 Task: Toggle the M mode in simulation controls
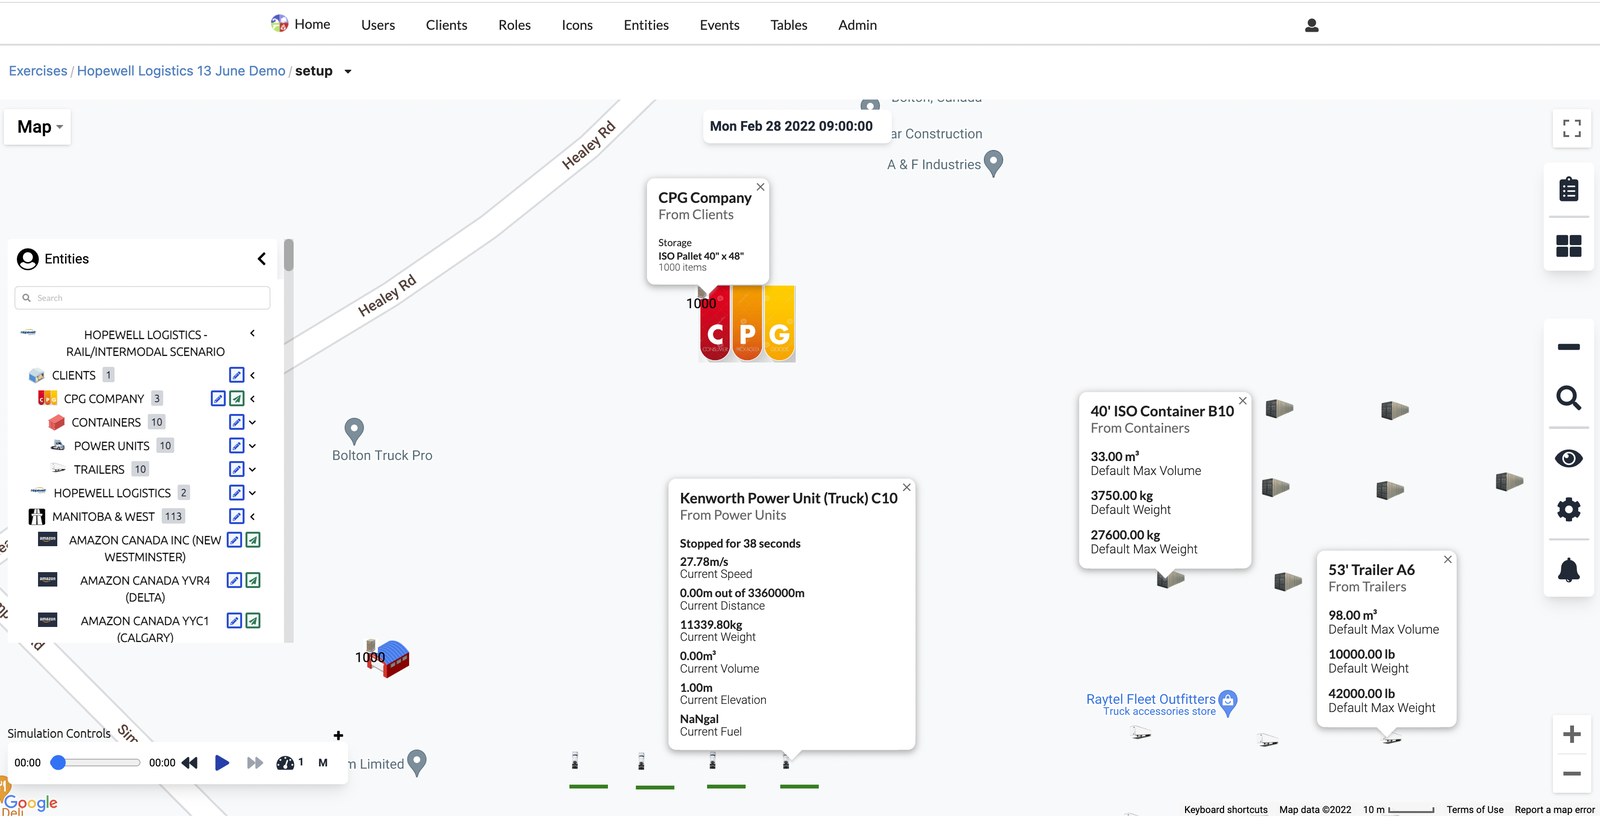pyautogui.click(x=323, y=763)
